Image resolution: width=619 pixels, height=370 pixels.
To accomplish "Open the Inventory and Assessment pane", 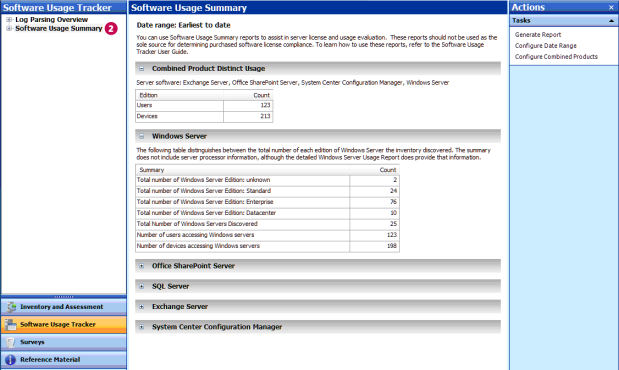I will [x=64, y=307].
